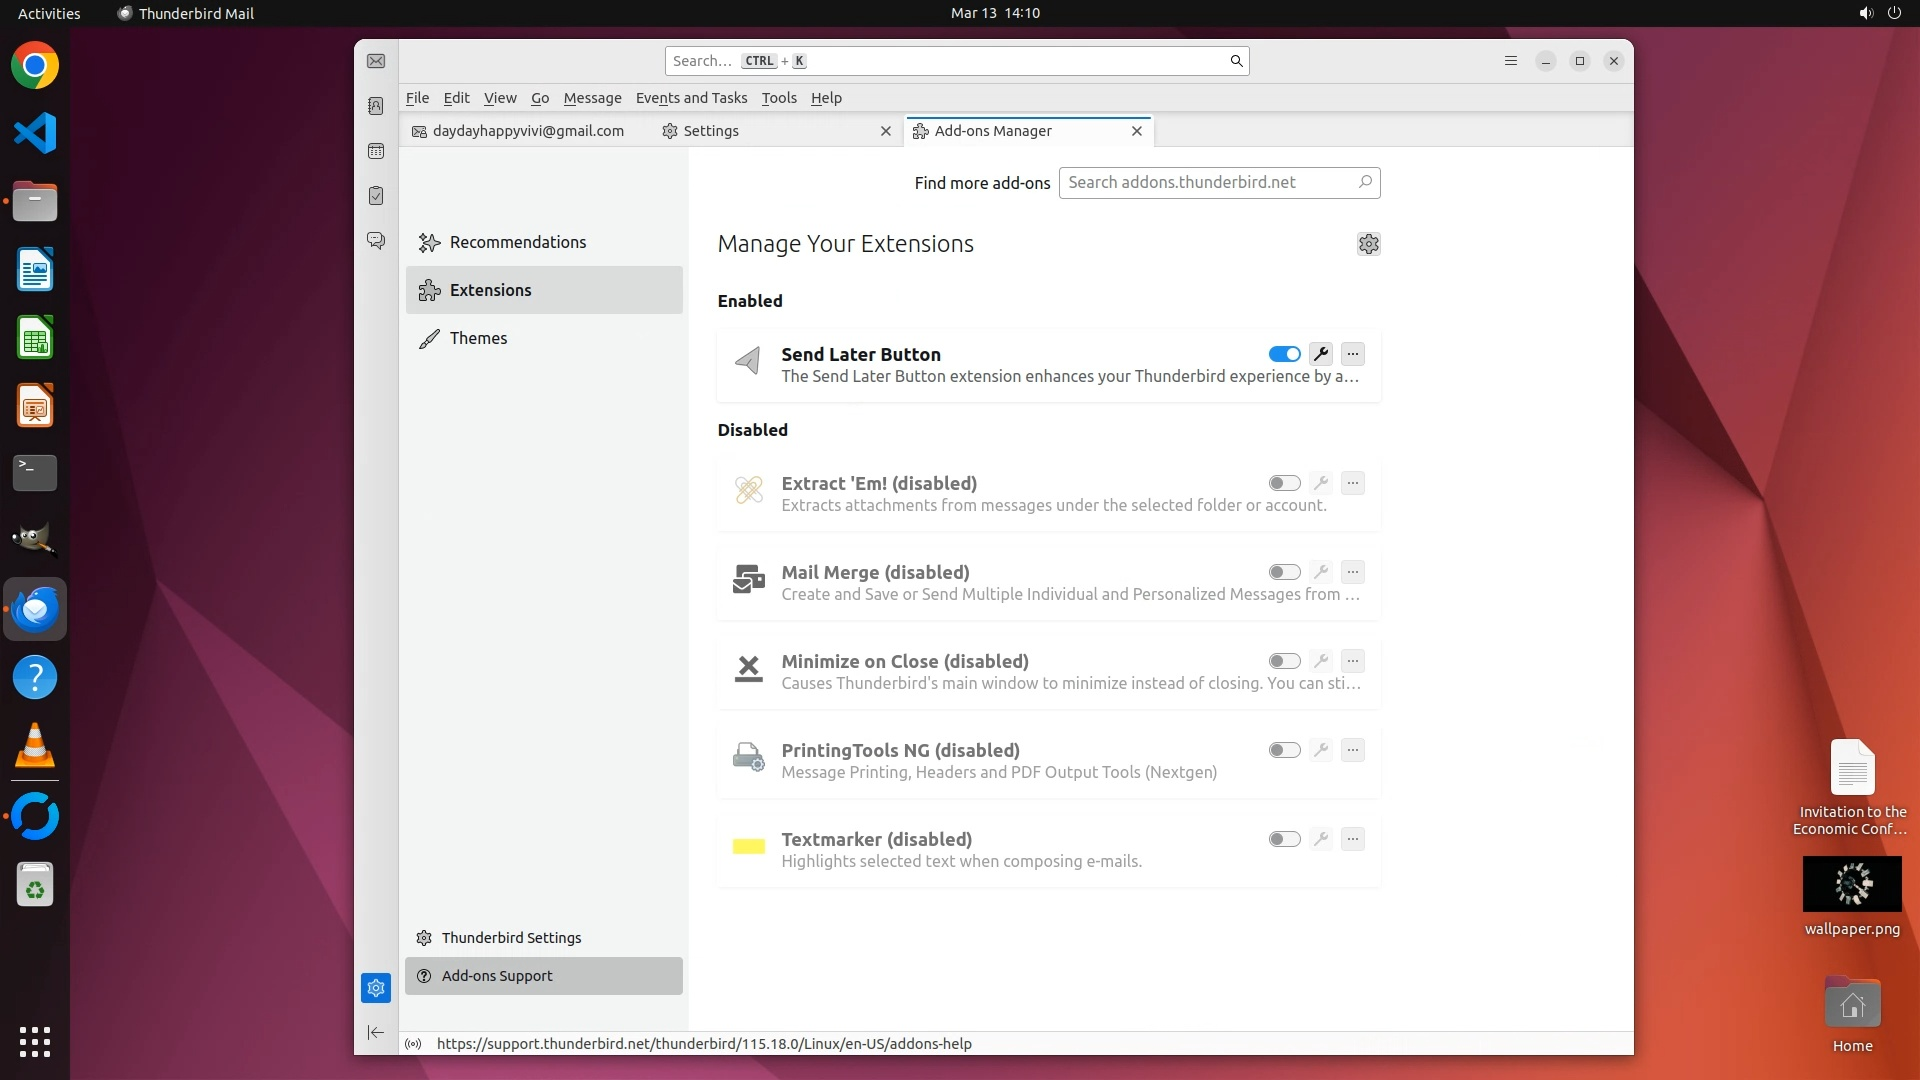This screenshot has height=1080, width=1920.
Task: Switch to the Settings tab
Action: [711, 131]
